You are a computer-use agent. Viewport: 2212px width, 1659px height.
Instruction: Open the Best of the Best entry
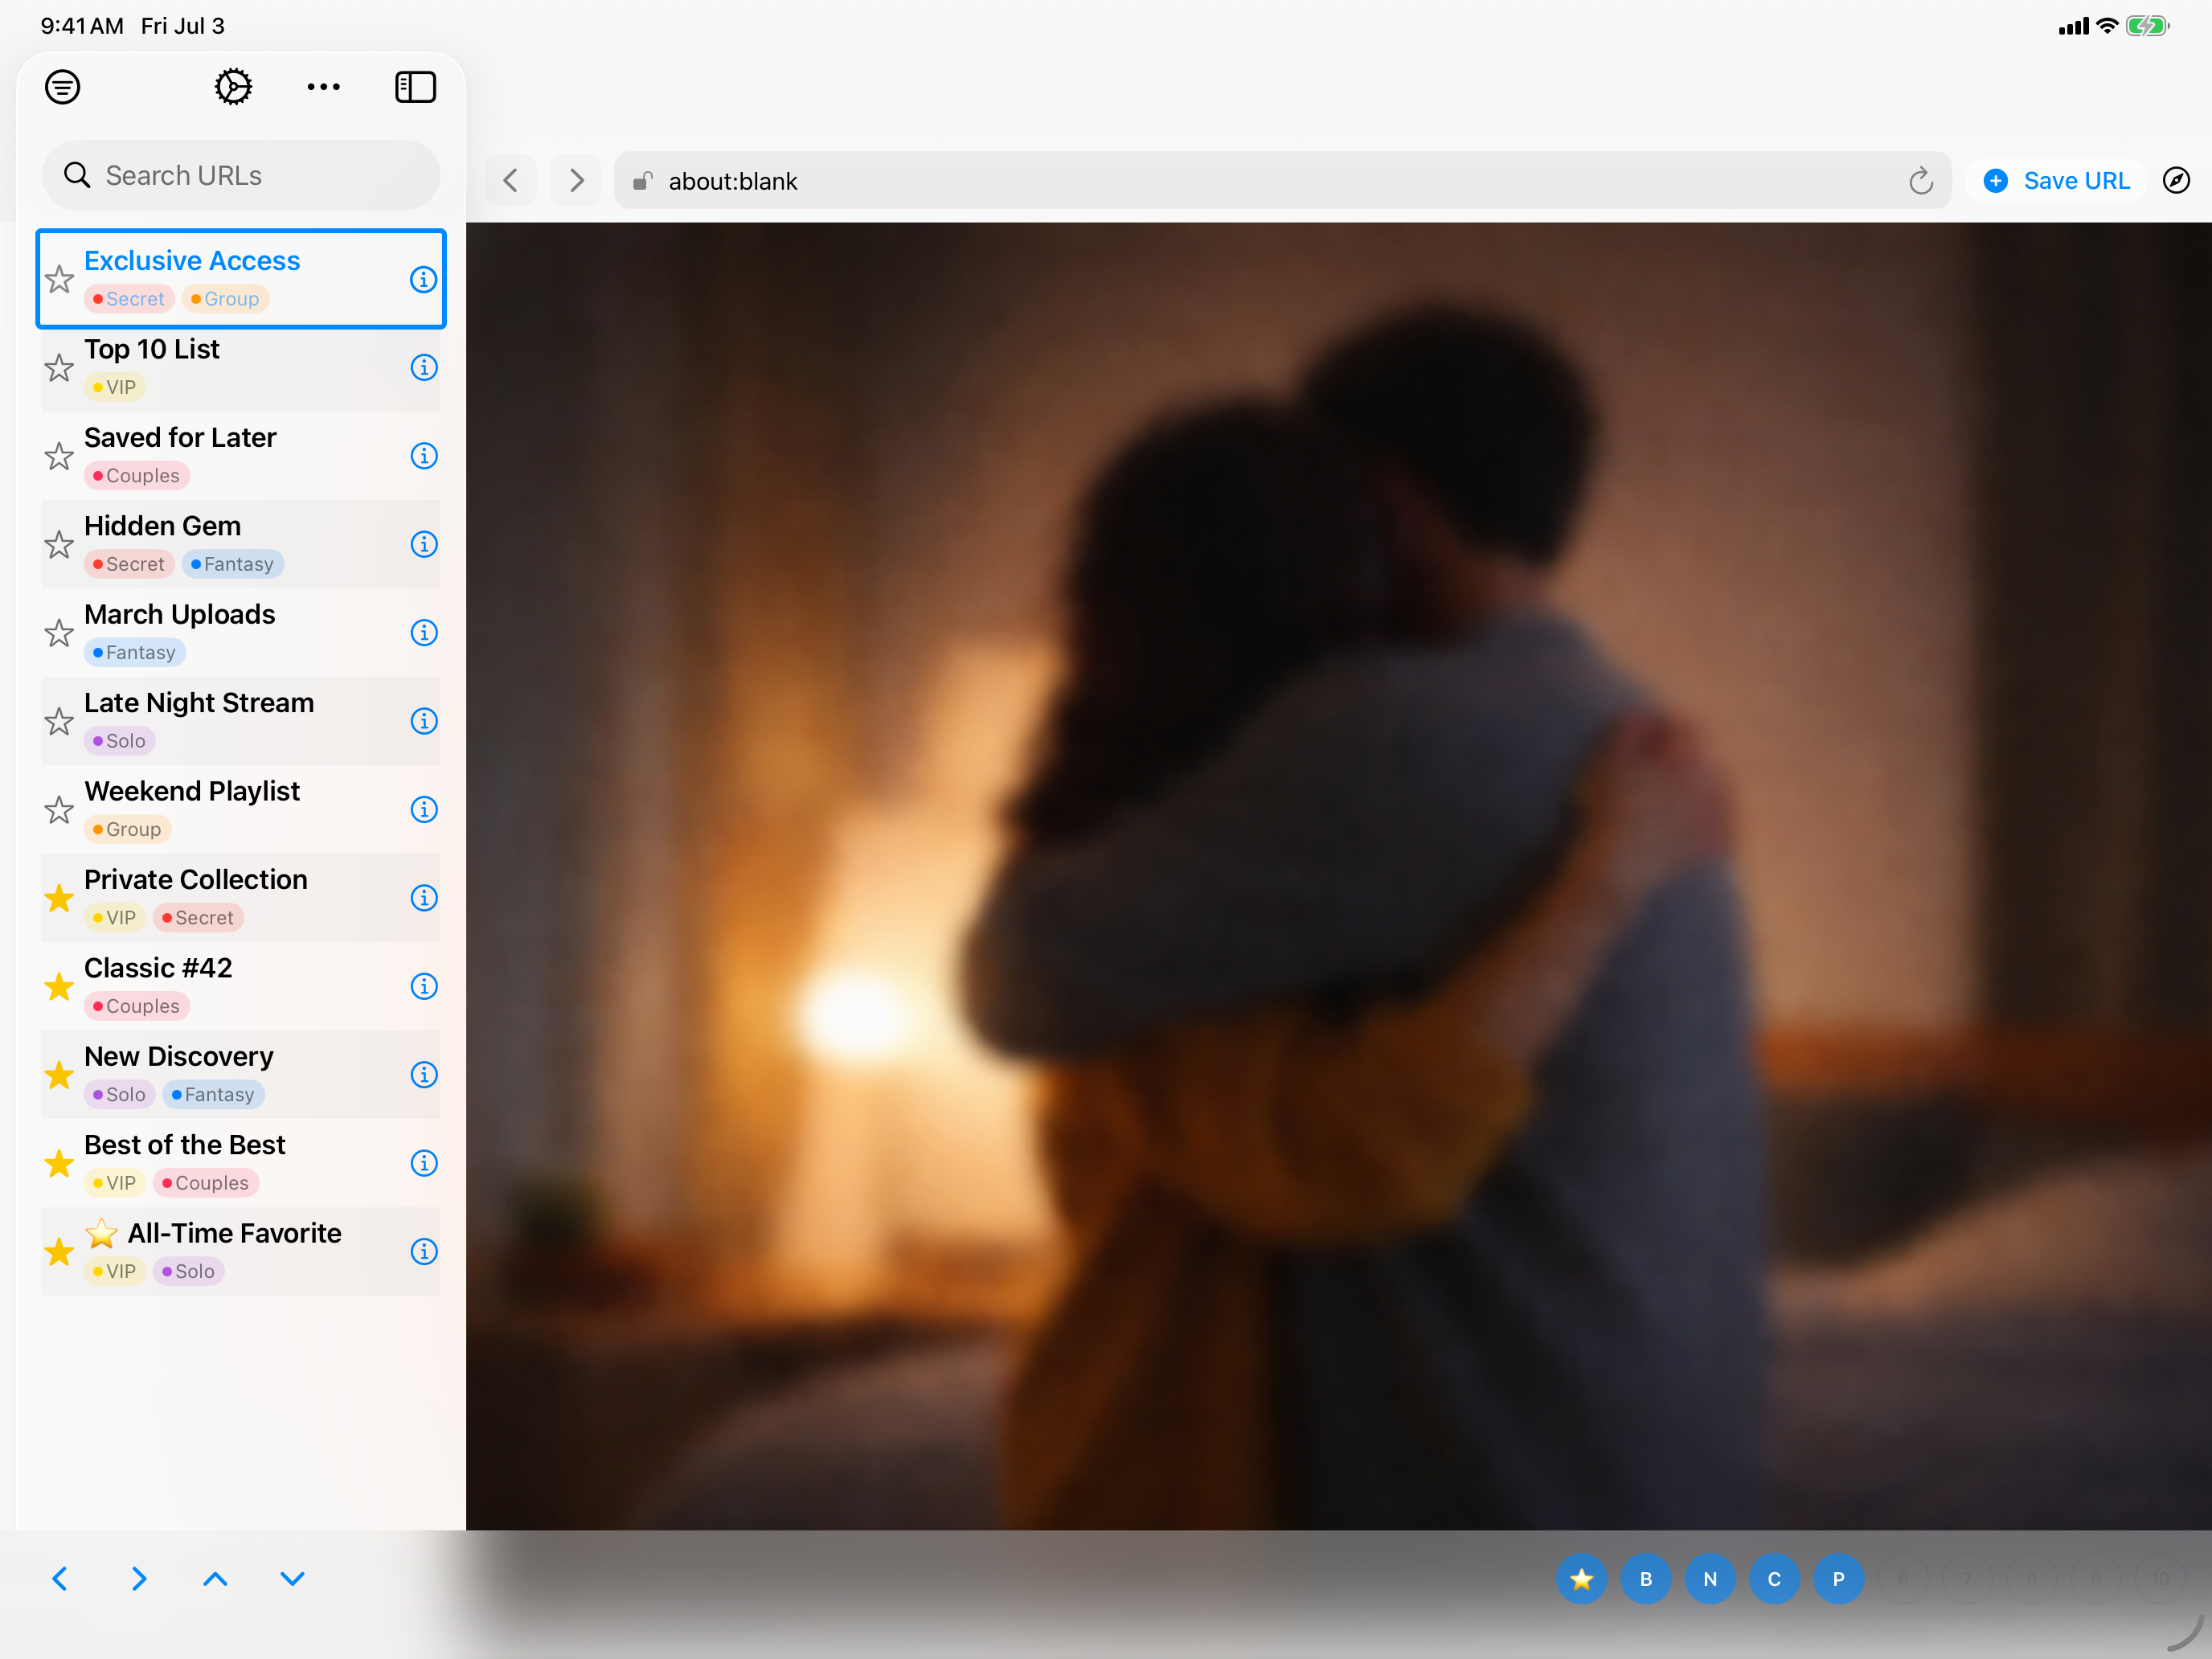[x=241, y=1163]
